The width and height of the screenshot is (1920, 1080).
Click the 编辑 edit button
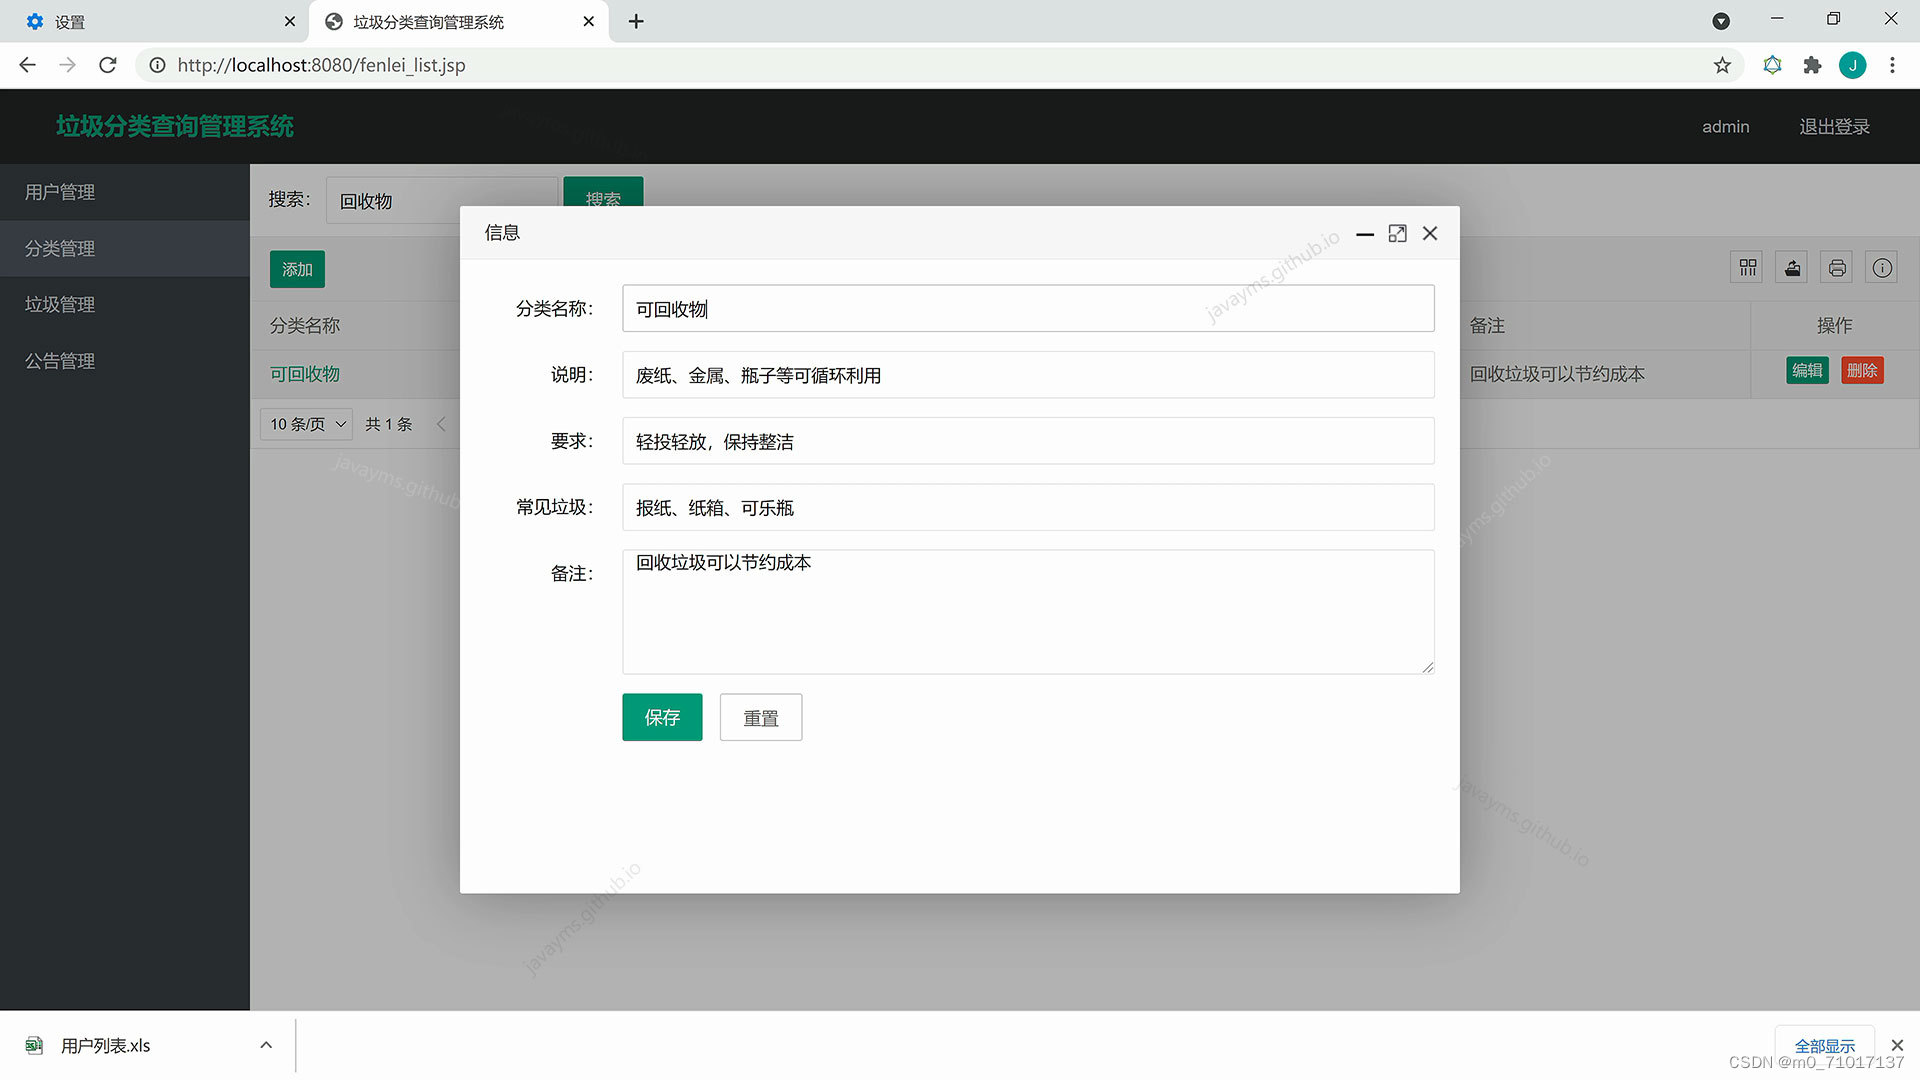pyautogui.click(x=1804, y=371)
